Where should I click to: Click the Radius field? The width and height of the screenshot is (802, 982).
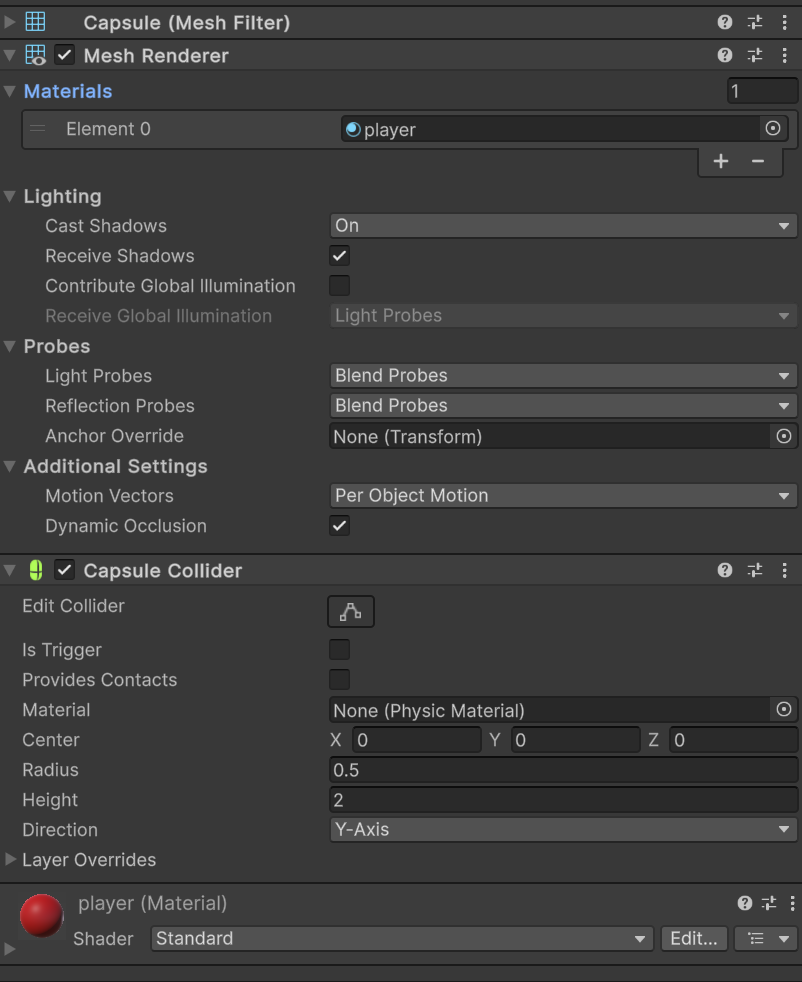click(563, 770)
